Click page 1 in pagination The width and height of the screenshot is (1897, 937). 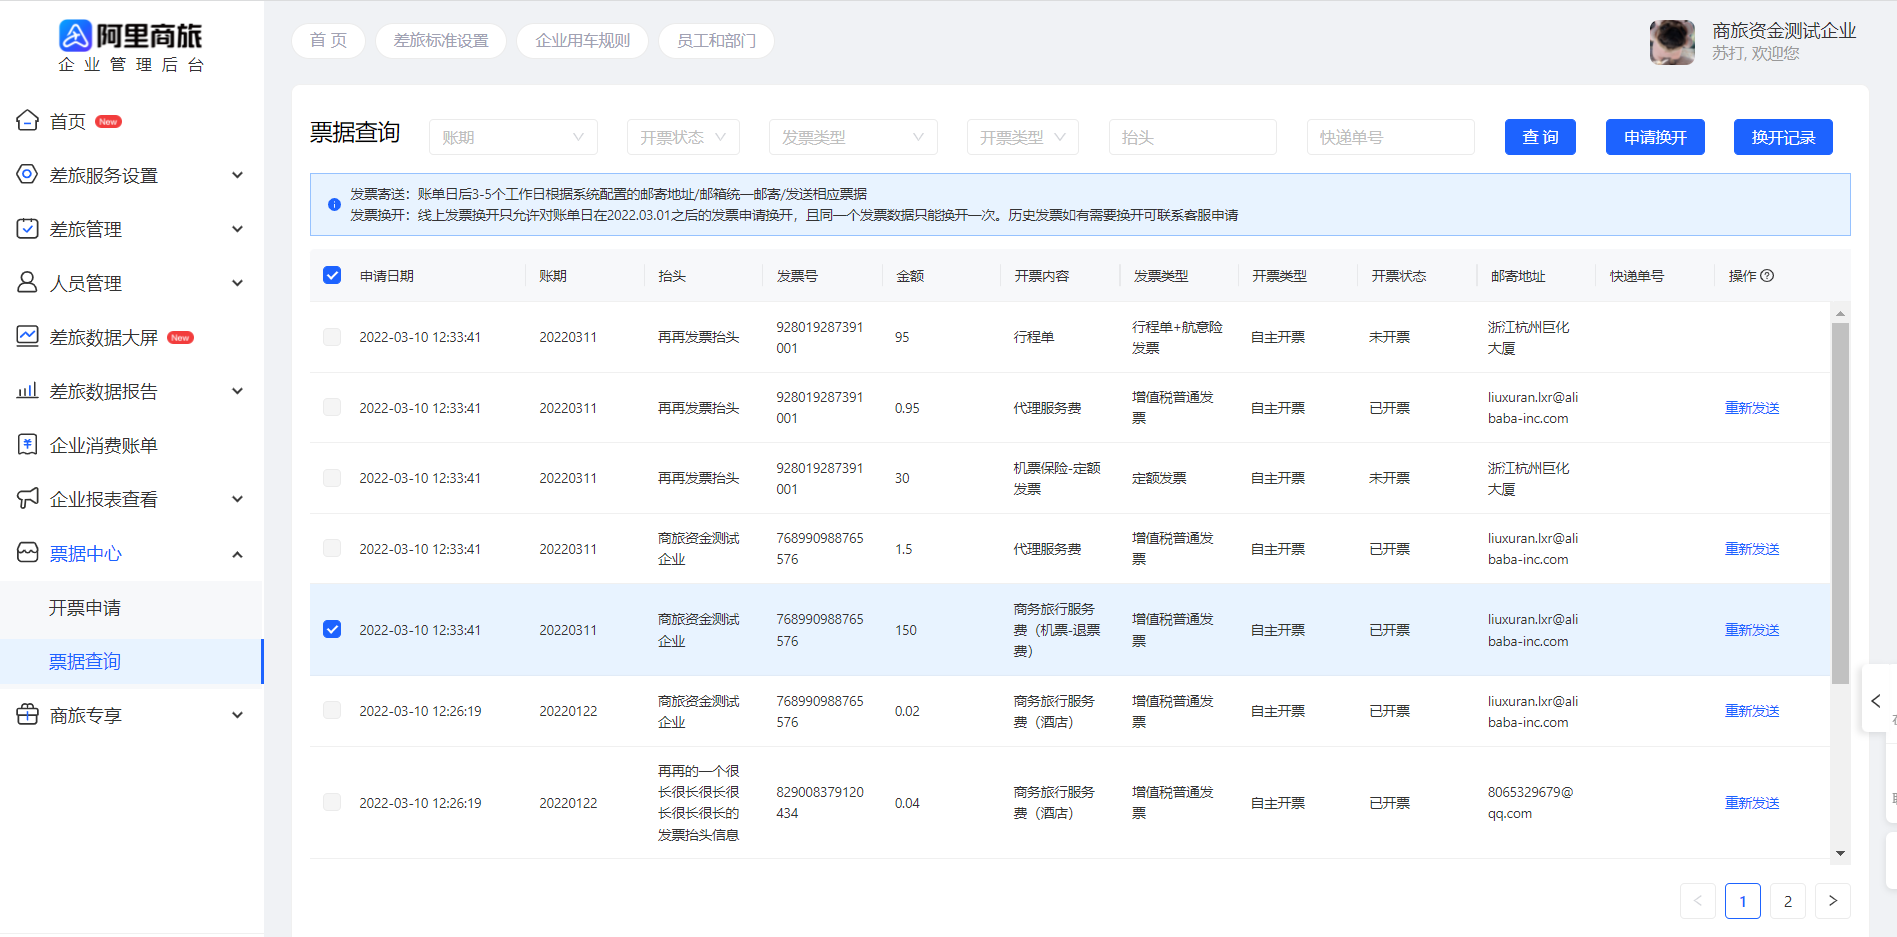(x=1743, y=901)
